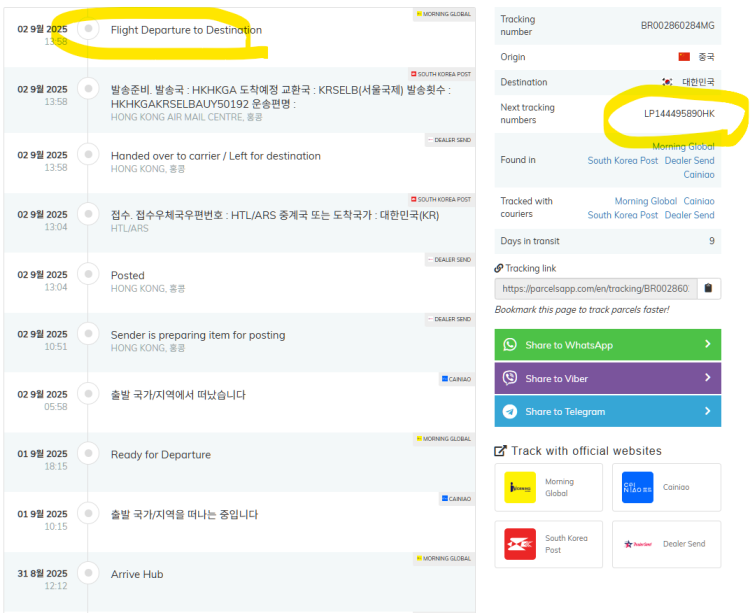The width and height of the screenshot is (750, 613).
Task: Open South Korea Post link in Found in
Action: click(623, 161)
